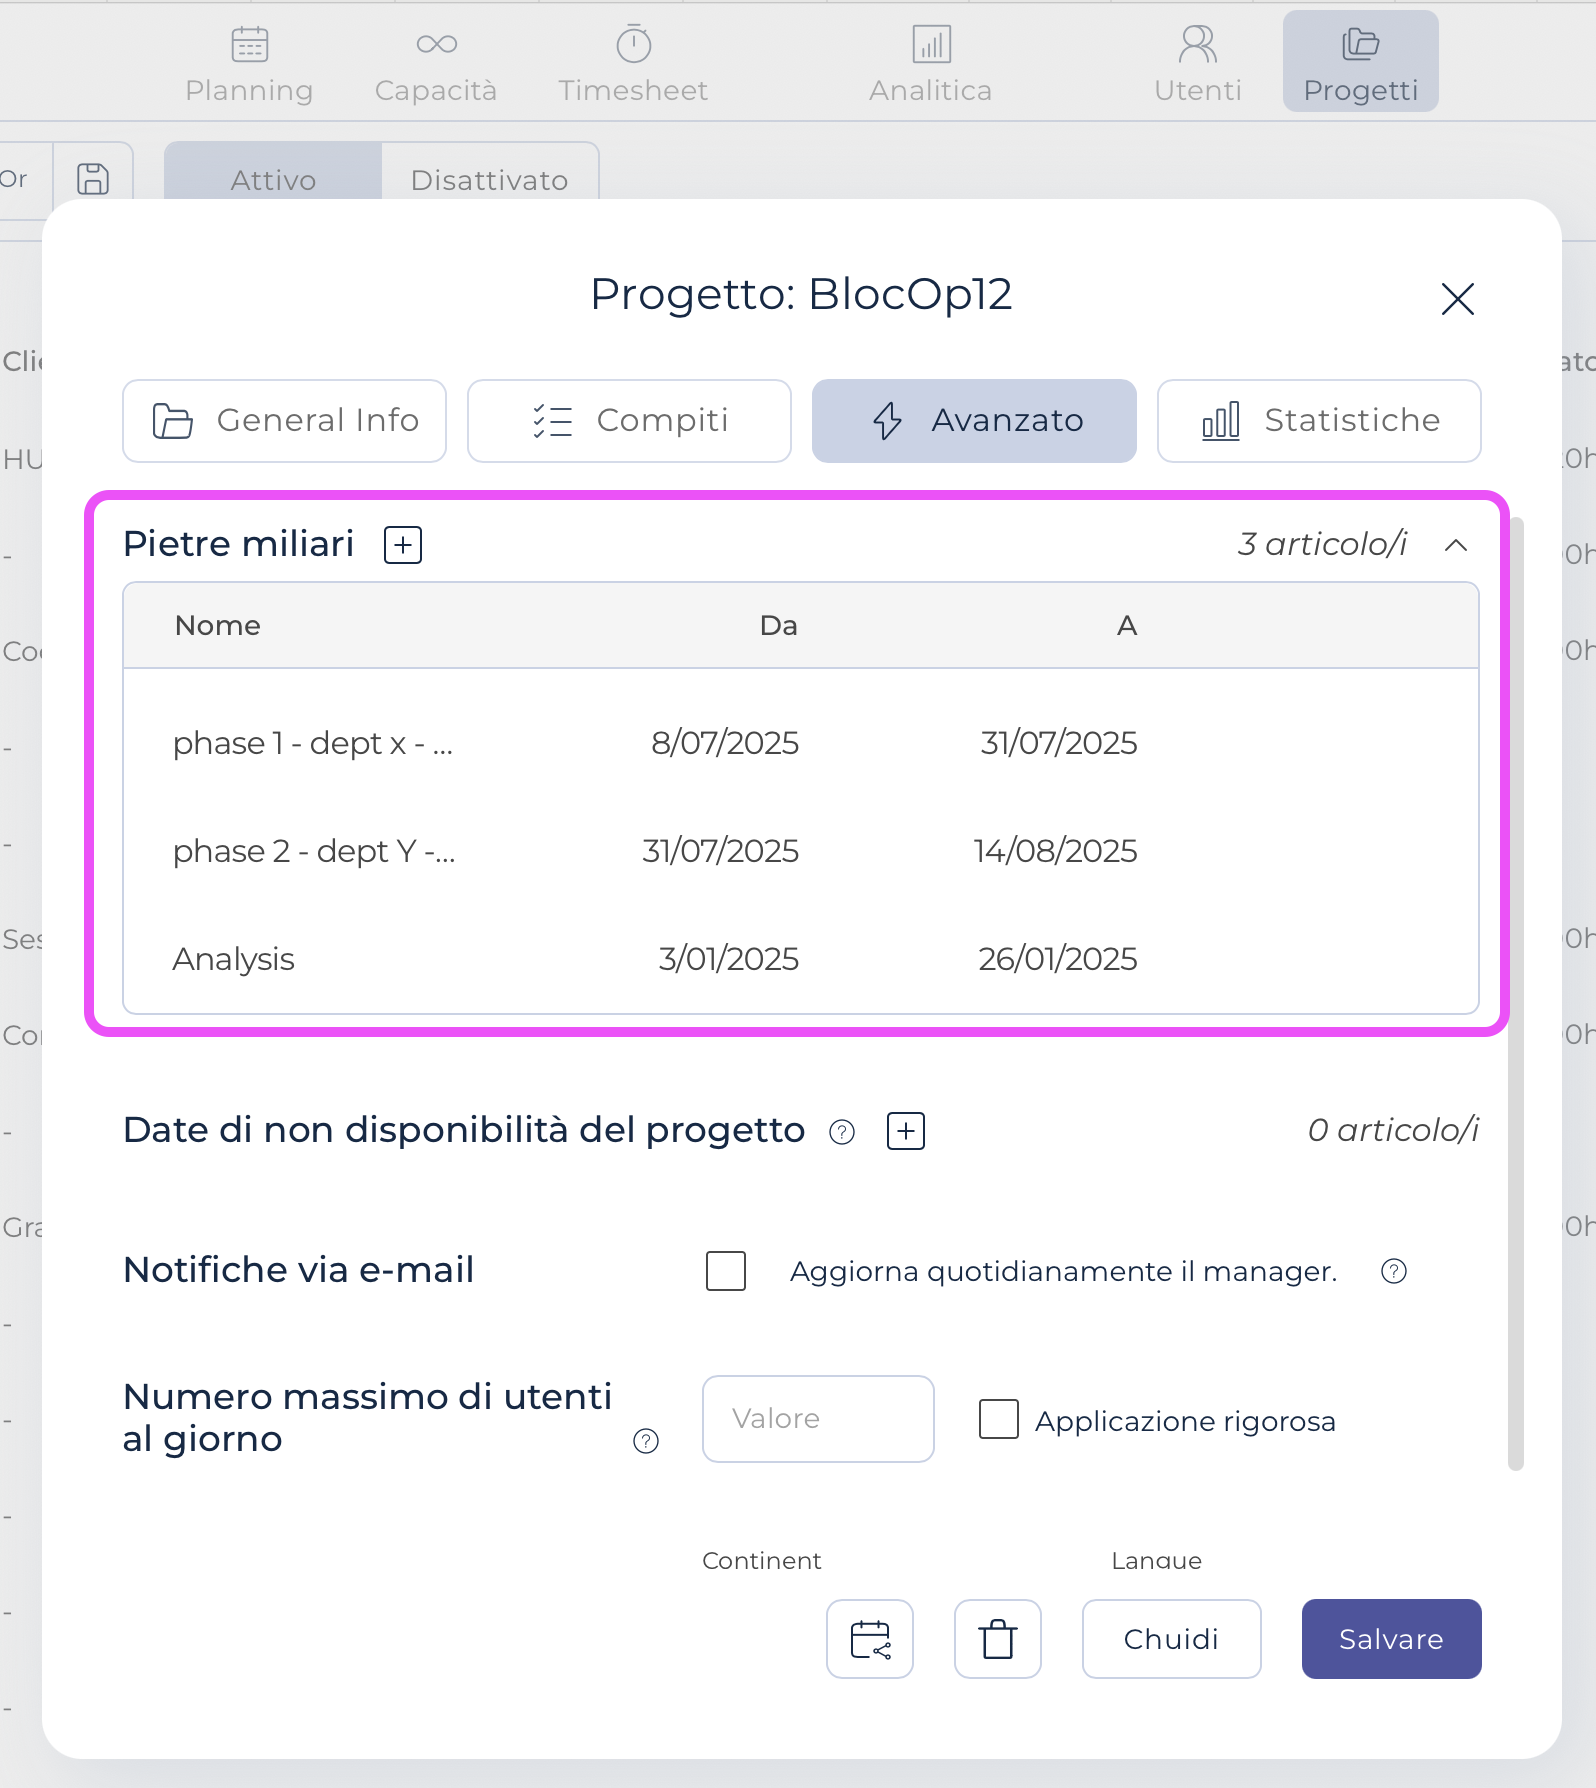
Task: Close the BlocOp12 project dialog
Action: [1457, 298]
